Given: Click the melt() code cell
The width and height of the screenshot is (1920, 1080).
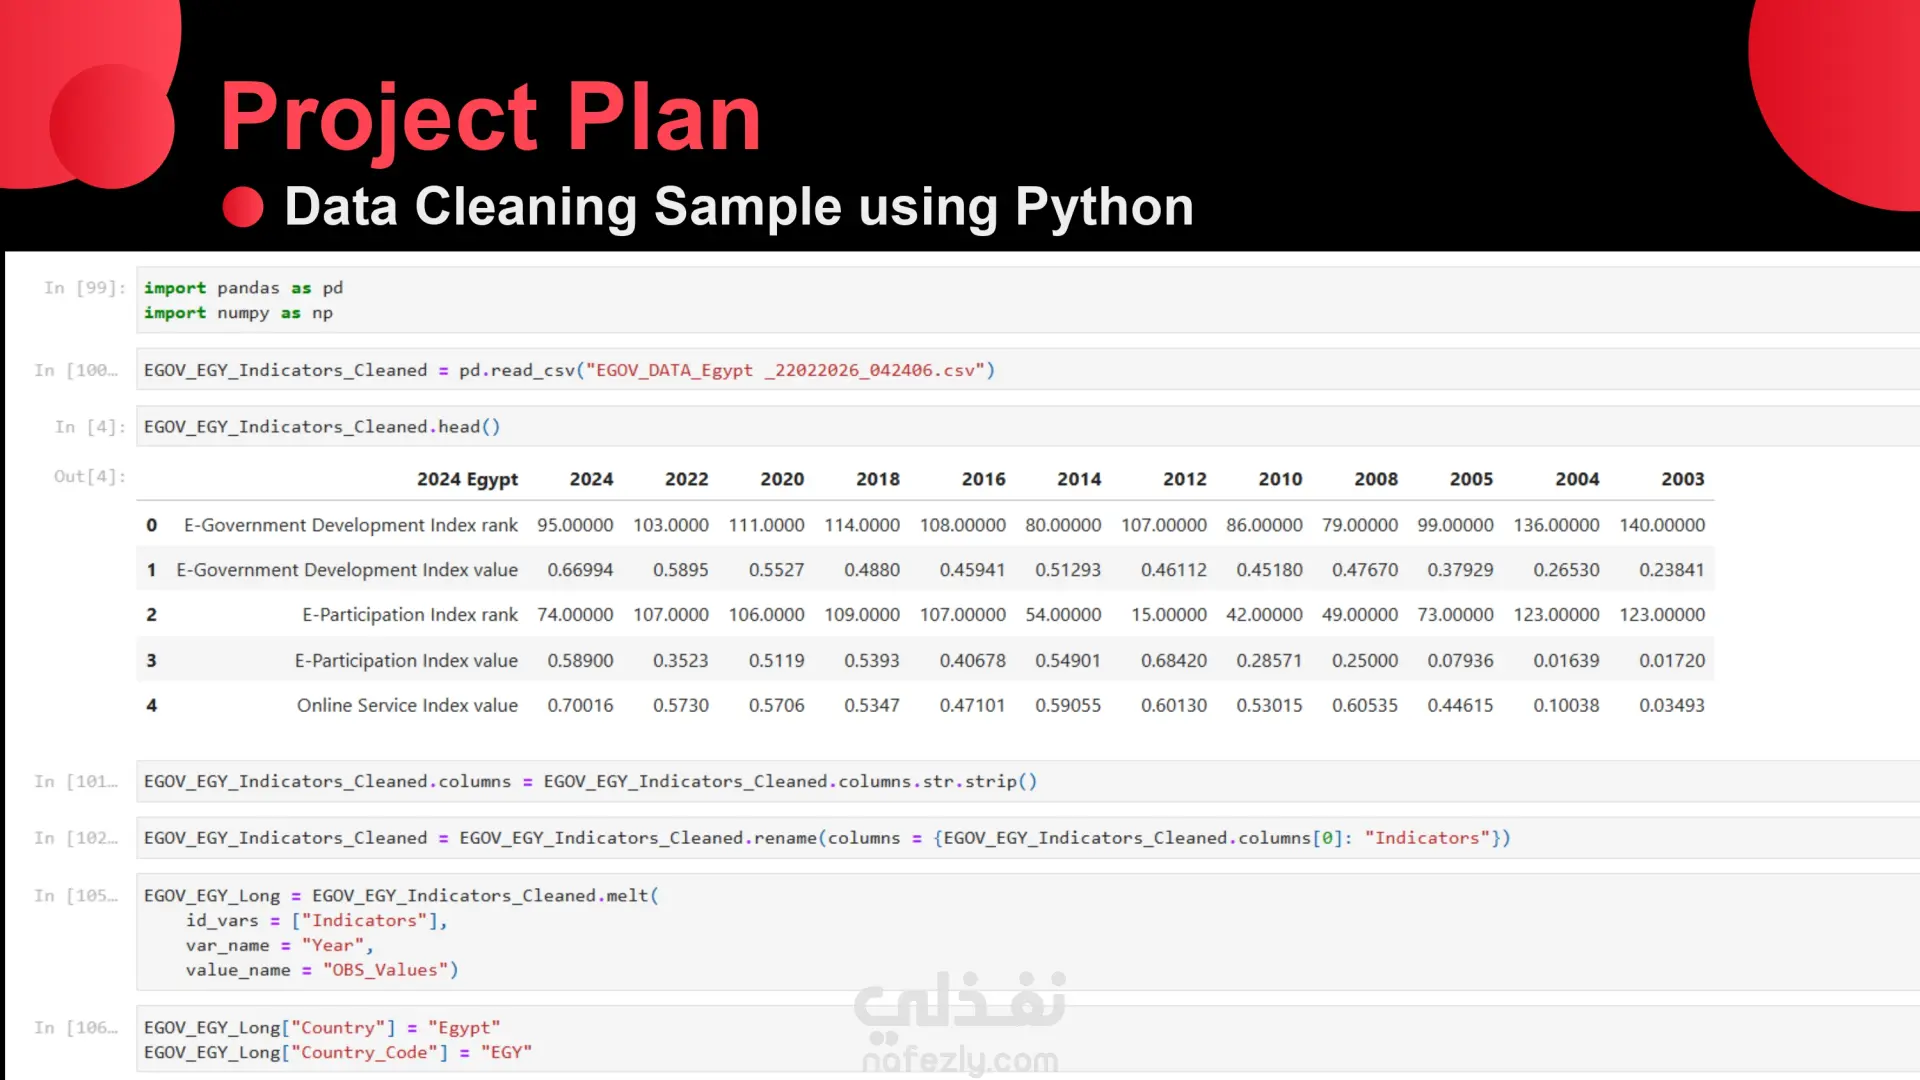Looking at the screenshot, I should (1028, 932).
